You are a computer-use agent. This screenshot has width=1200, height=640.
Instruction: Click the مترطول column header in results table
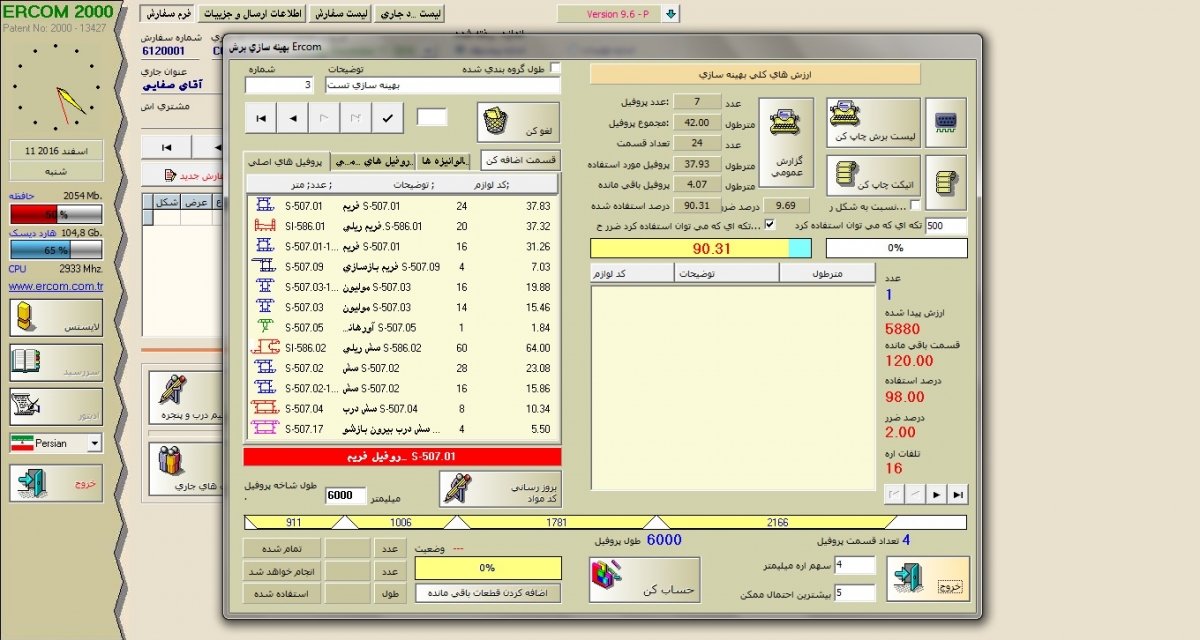click(827, 273)
